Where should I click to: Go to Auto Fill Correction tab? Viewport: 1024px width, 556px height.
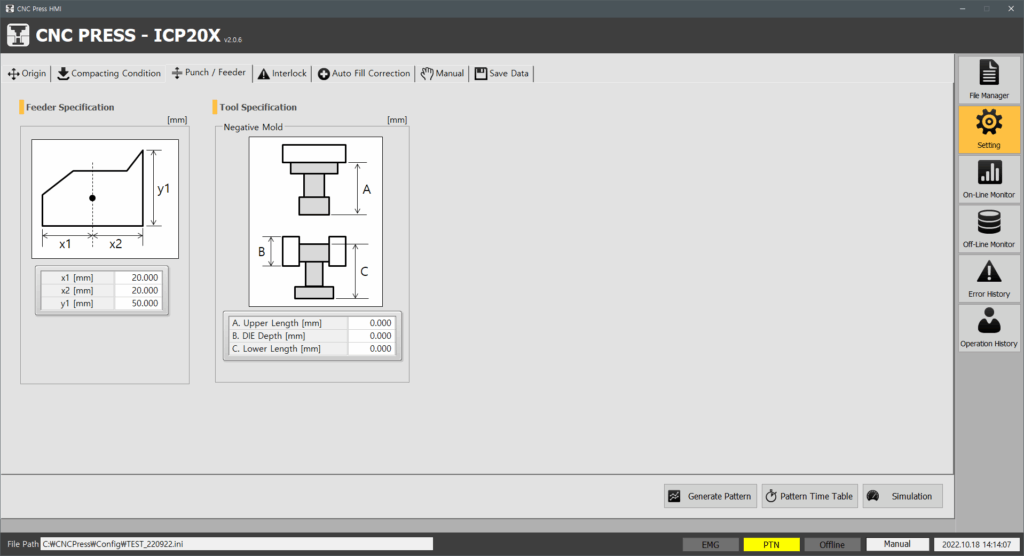click(x=364, y=73)
